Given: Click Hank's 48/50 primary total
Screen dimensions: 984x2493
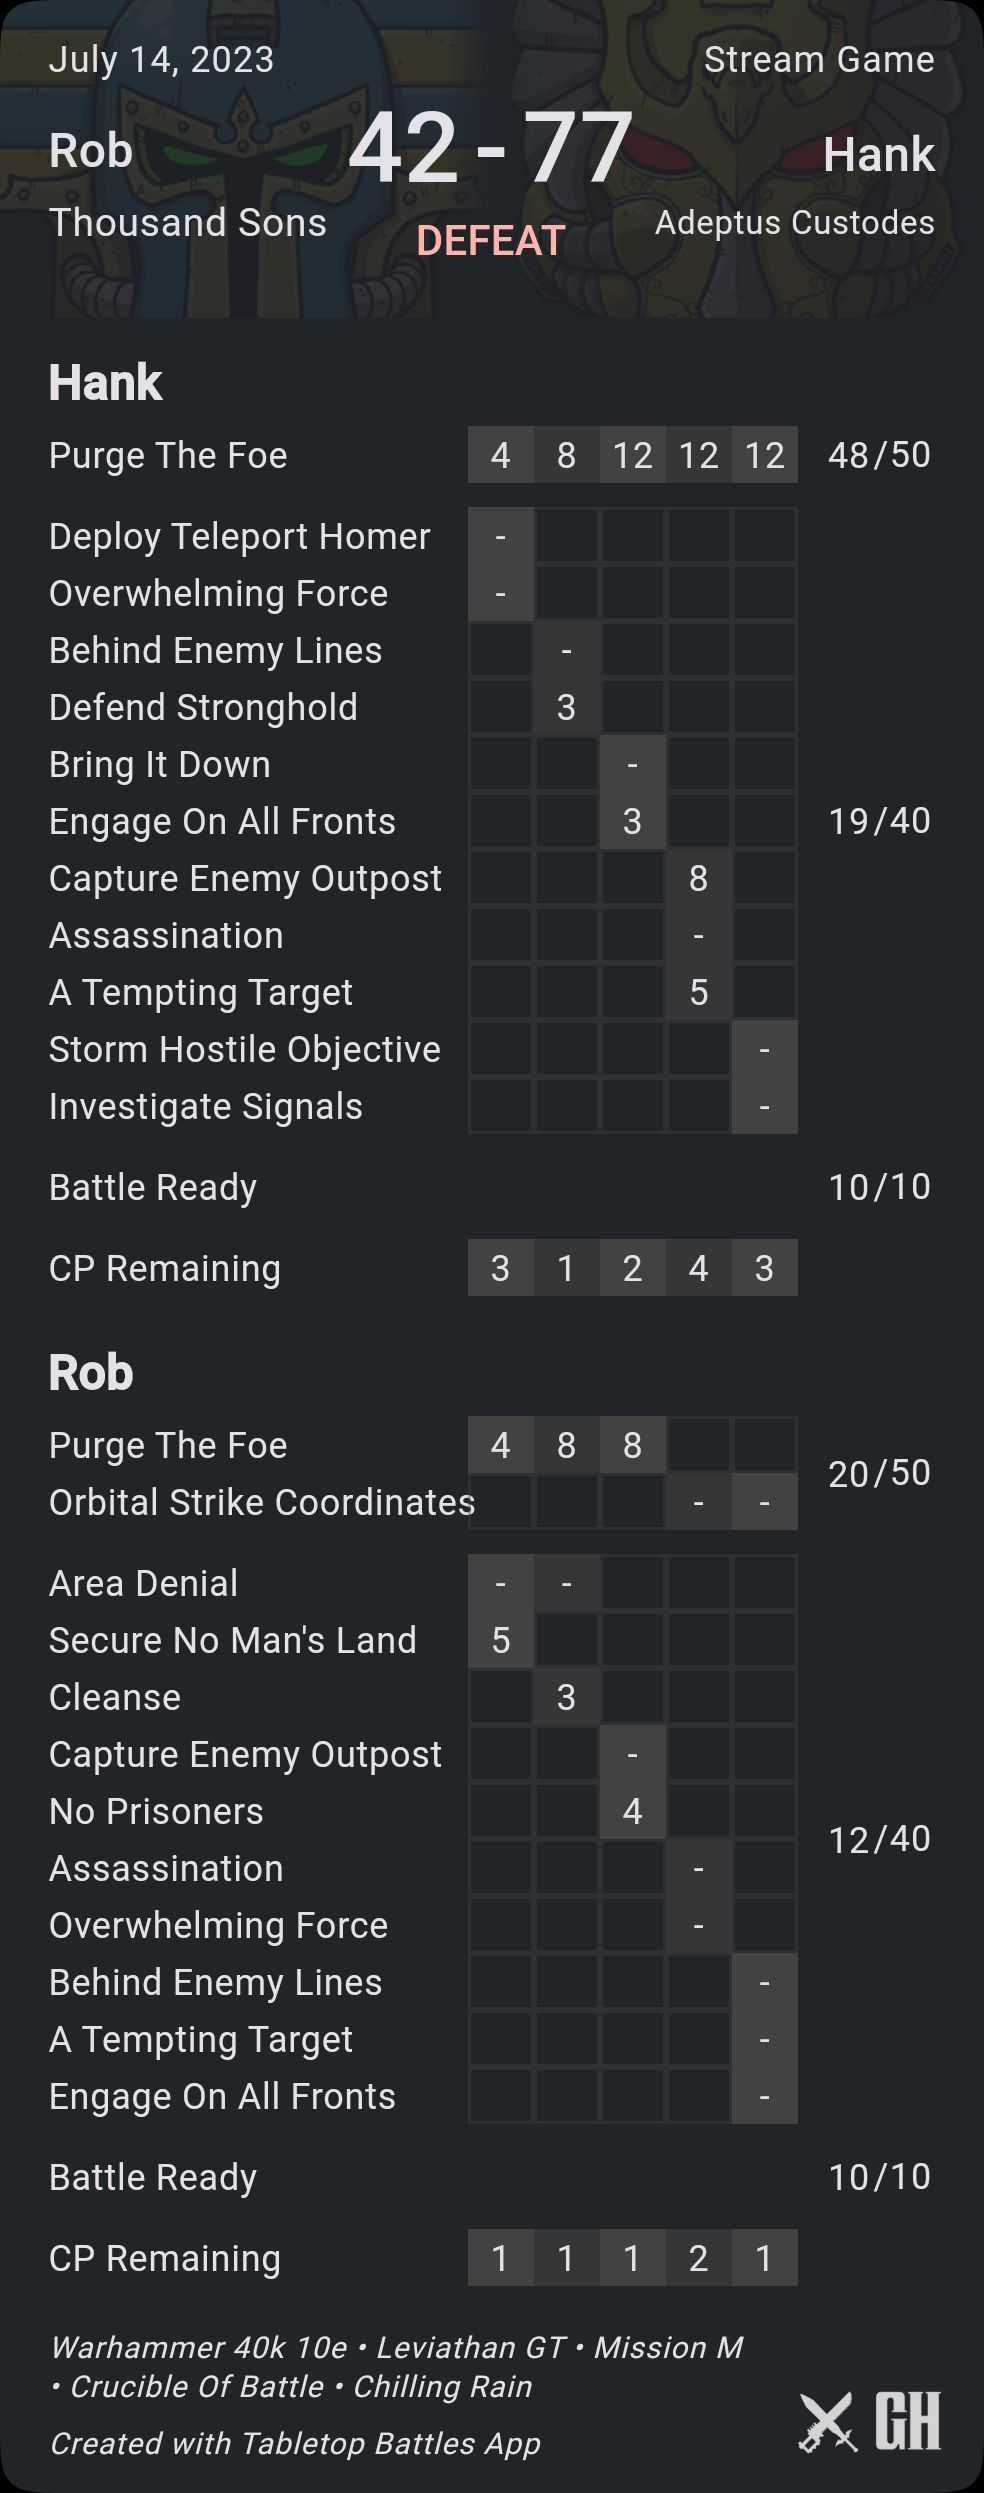Looking at the screenshot, I should 879,455.
